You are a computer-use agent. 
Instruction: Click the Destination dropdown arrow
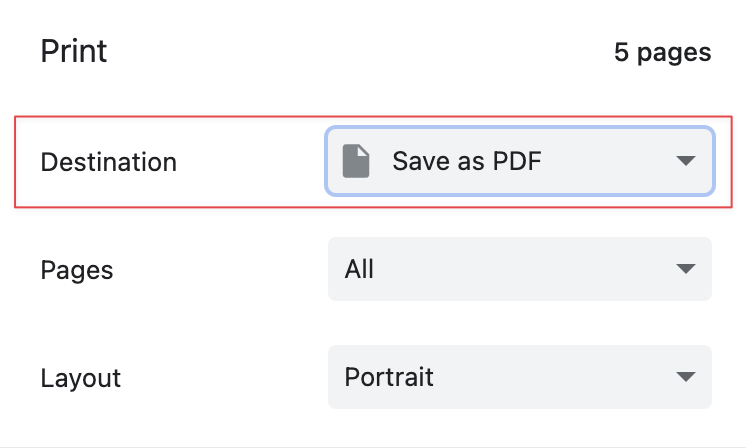[x=686, y=161]
